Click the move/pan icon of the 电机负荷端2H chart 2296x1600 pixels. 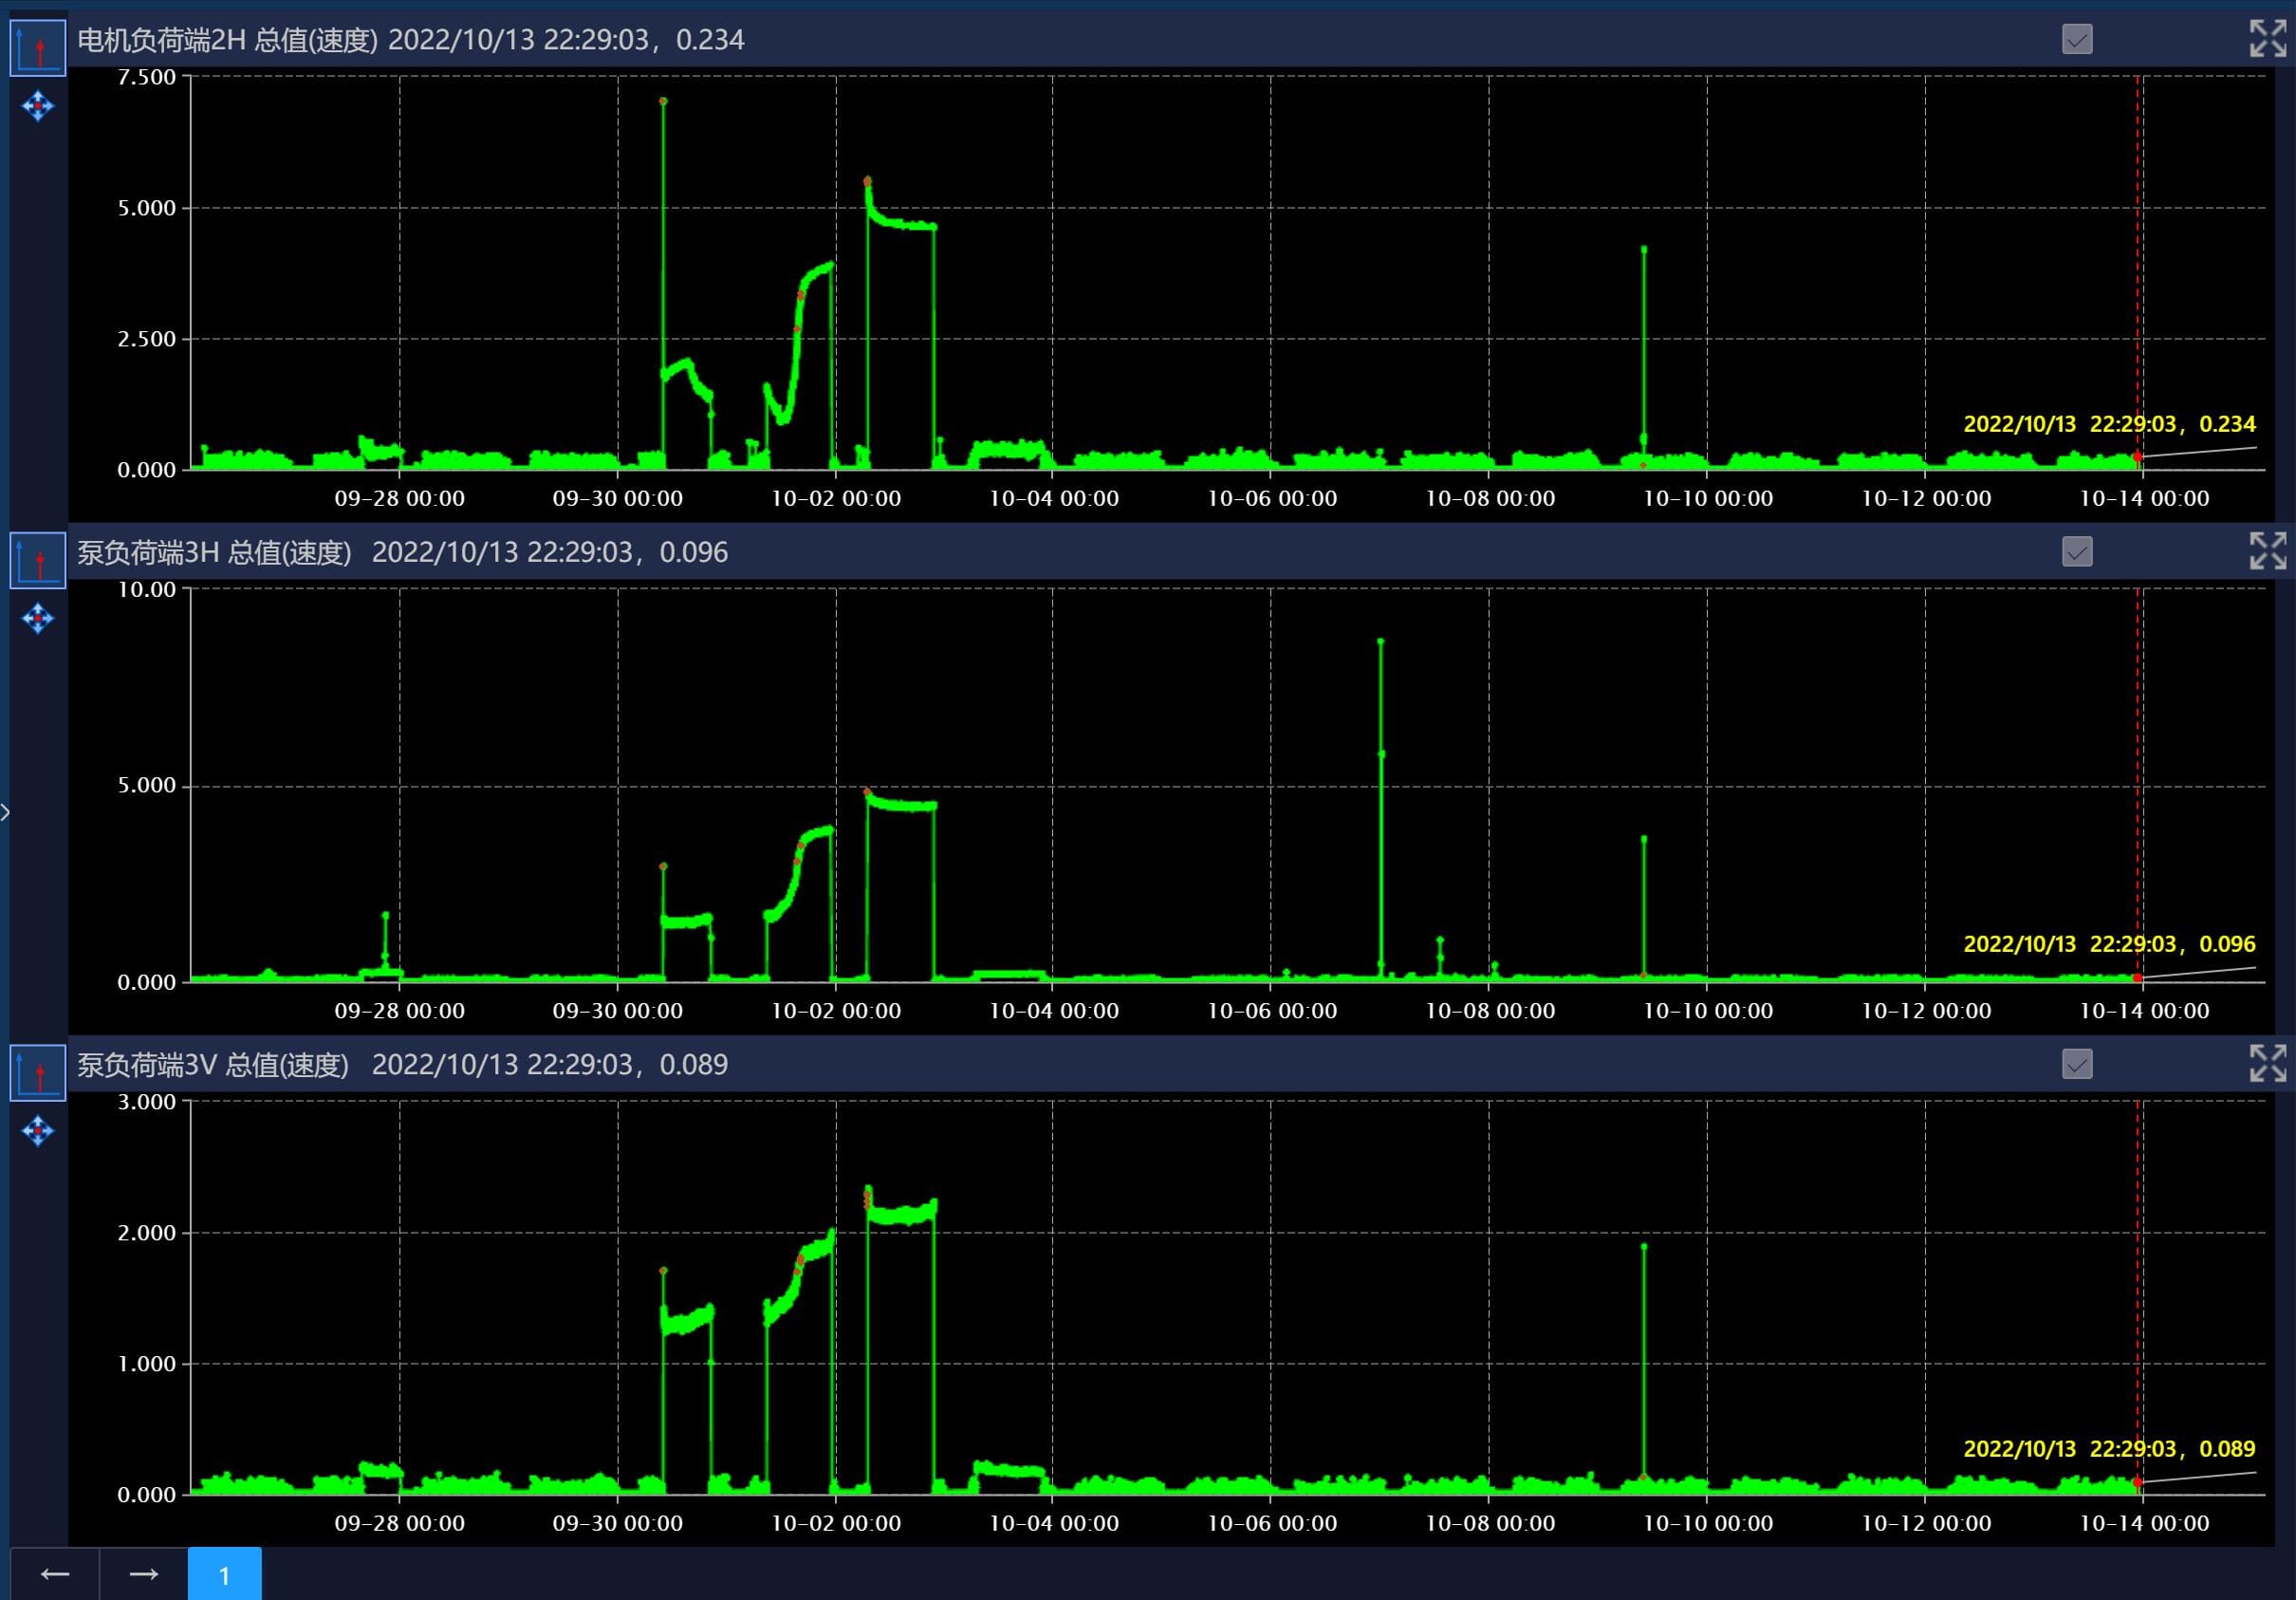pyautogui.click(x=38, y=106)
